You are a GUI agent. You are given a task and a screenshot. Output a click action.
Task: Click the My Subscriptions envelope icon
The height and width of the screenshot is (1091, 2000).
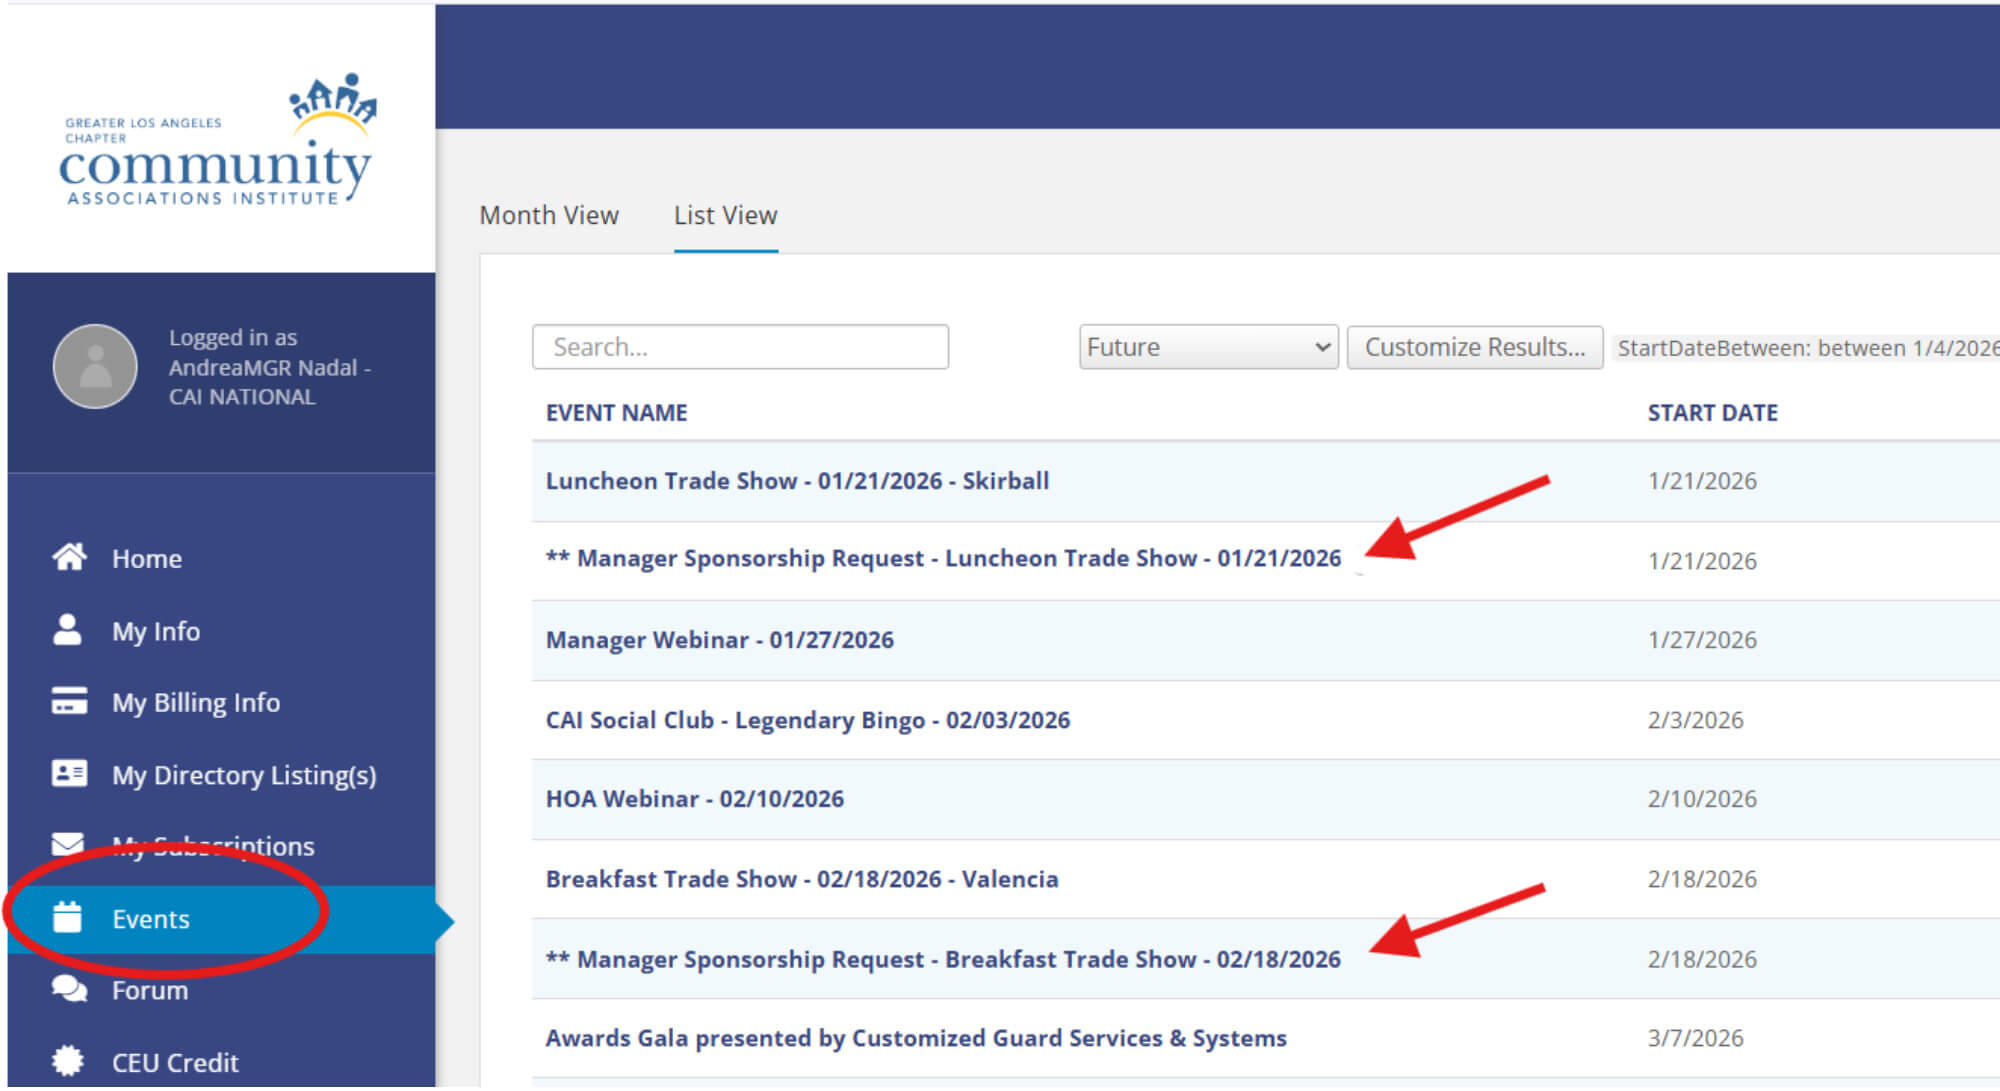coord(68,844)
